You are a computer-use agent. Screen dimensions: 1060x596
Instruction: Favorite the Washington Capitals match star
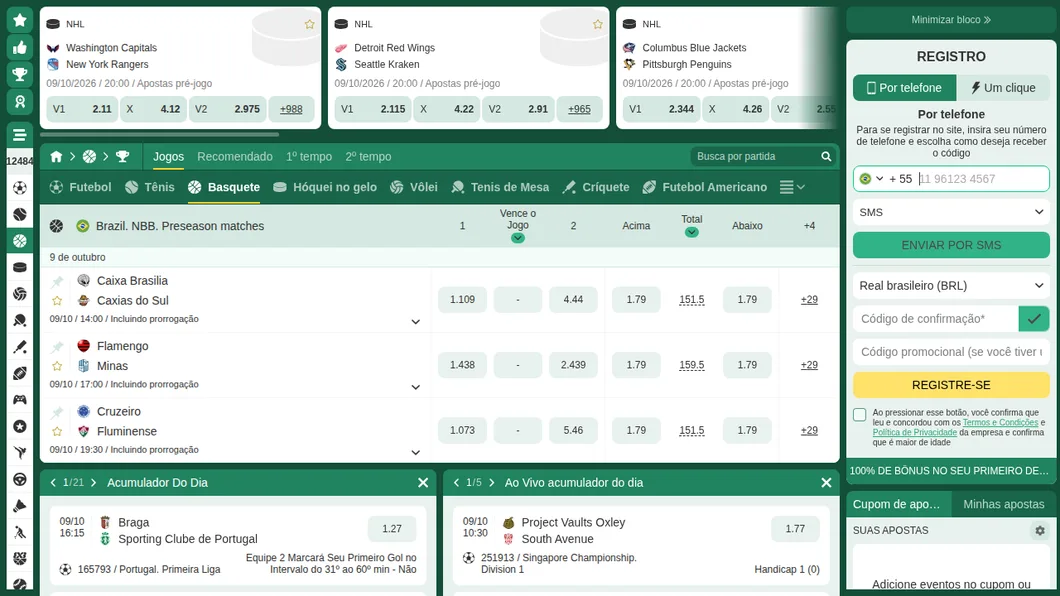310,24
